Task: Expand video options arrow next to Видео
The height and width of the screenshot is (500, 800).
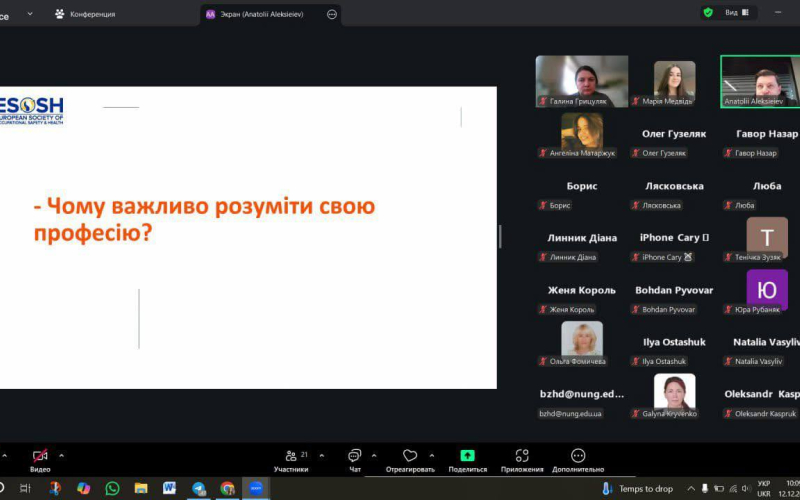Action: coord(62,455)
